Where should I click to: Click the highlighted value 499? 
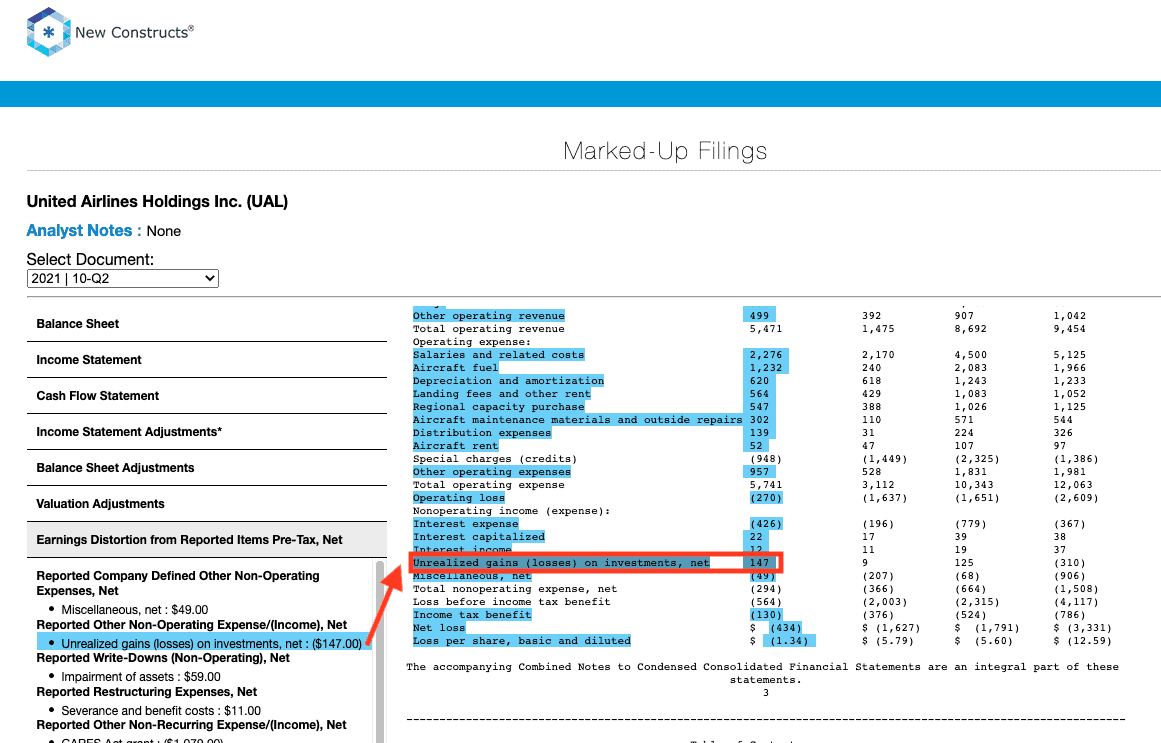759,316
